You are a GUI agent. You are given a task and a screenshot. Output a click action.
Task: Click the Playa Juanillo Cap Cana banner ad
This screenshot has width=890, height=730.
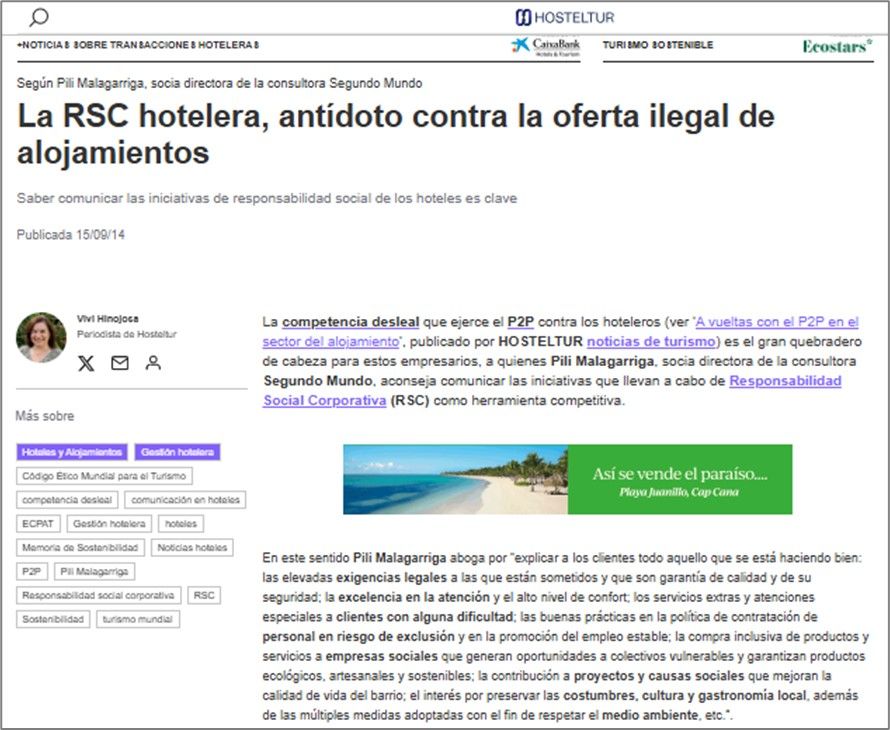click(x=568, y=479)
